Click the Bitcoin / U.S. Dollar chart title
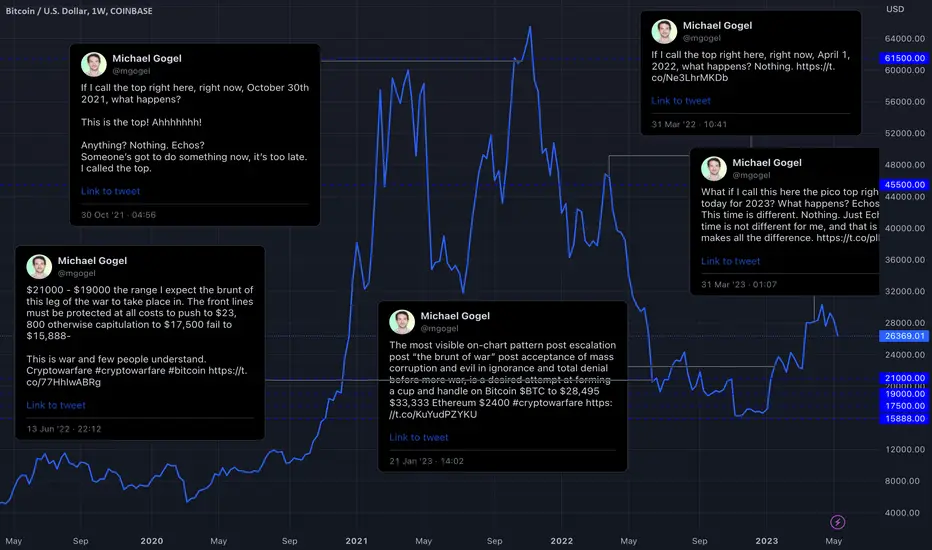The image size is (932, 550). click(79, 11)
